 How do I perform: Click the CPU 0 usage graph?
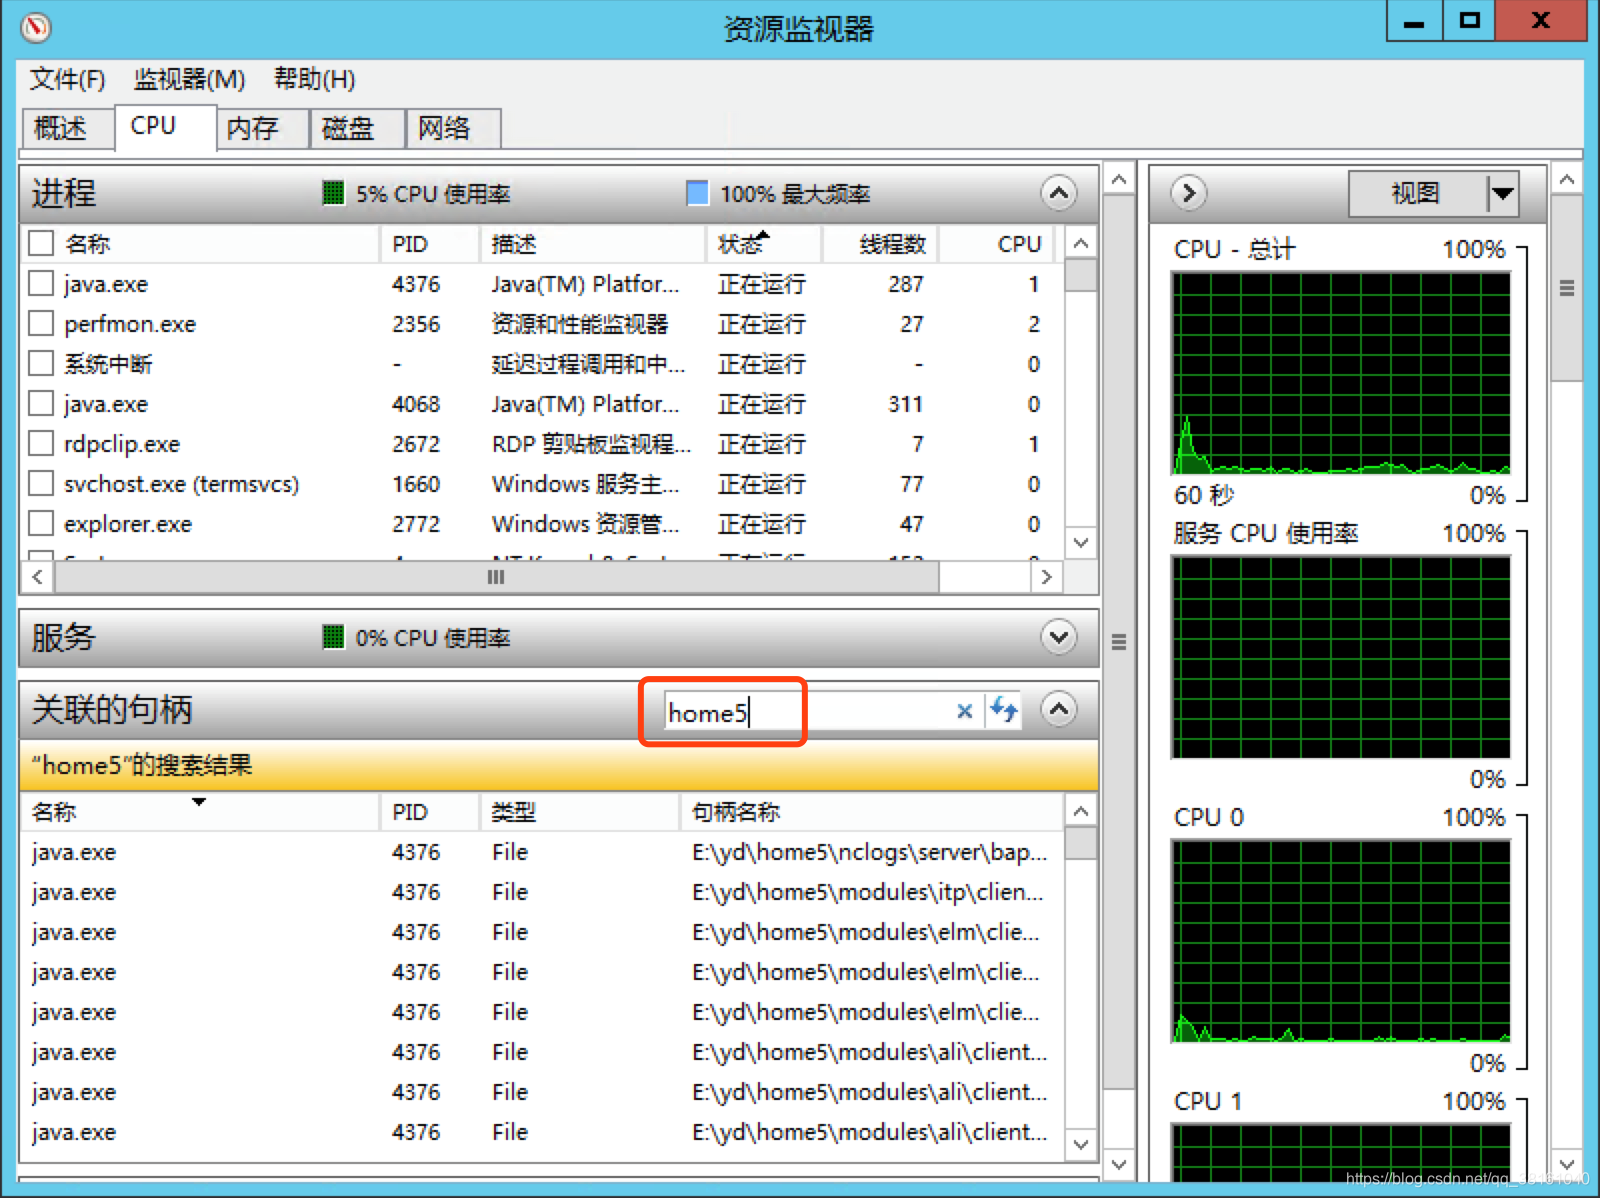tap(1340, 941)
